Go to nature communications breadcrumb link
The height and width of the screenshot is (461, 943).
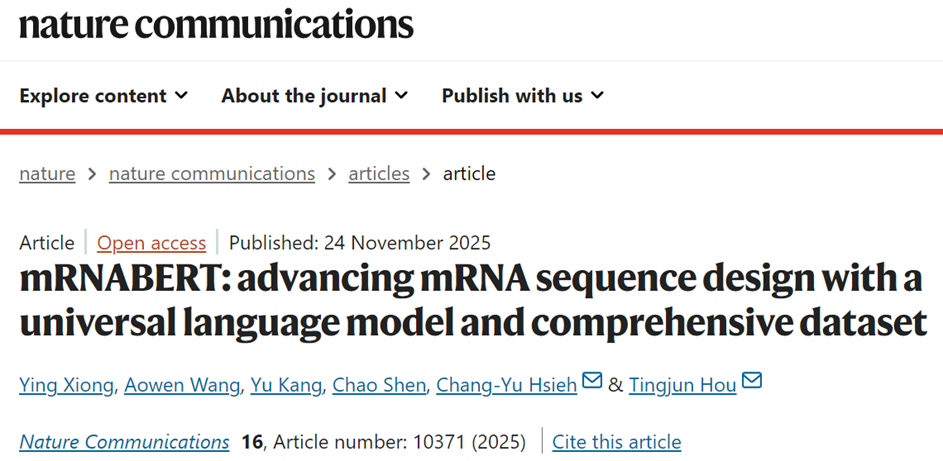tap(212, 174)
